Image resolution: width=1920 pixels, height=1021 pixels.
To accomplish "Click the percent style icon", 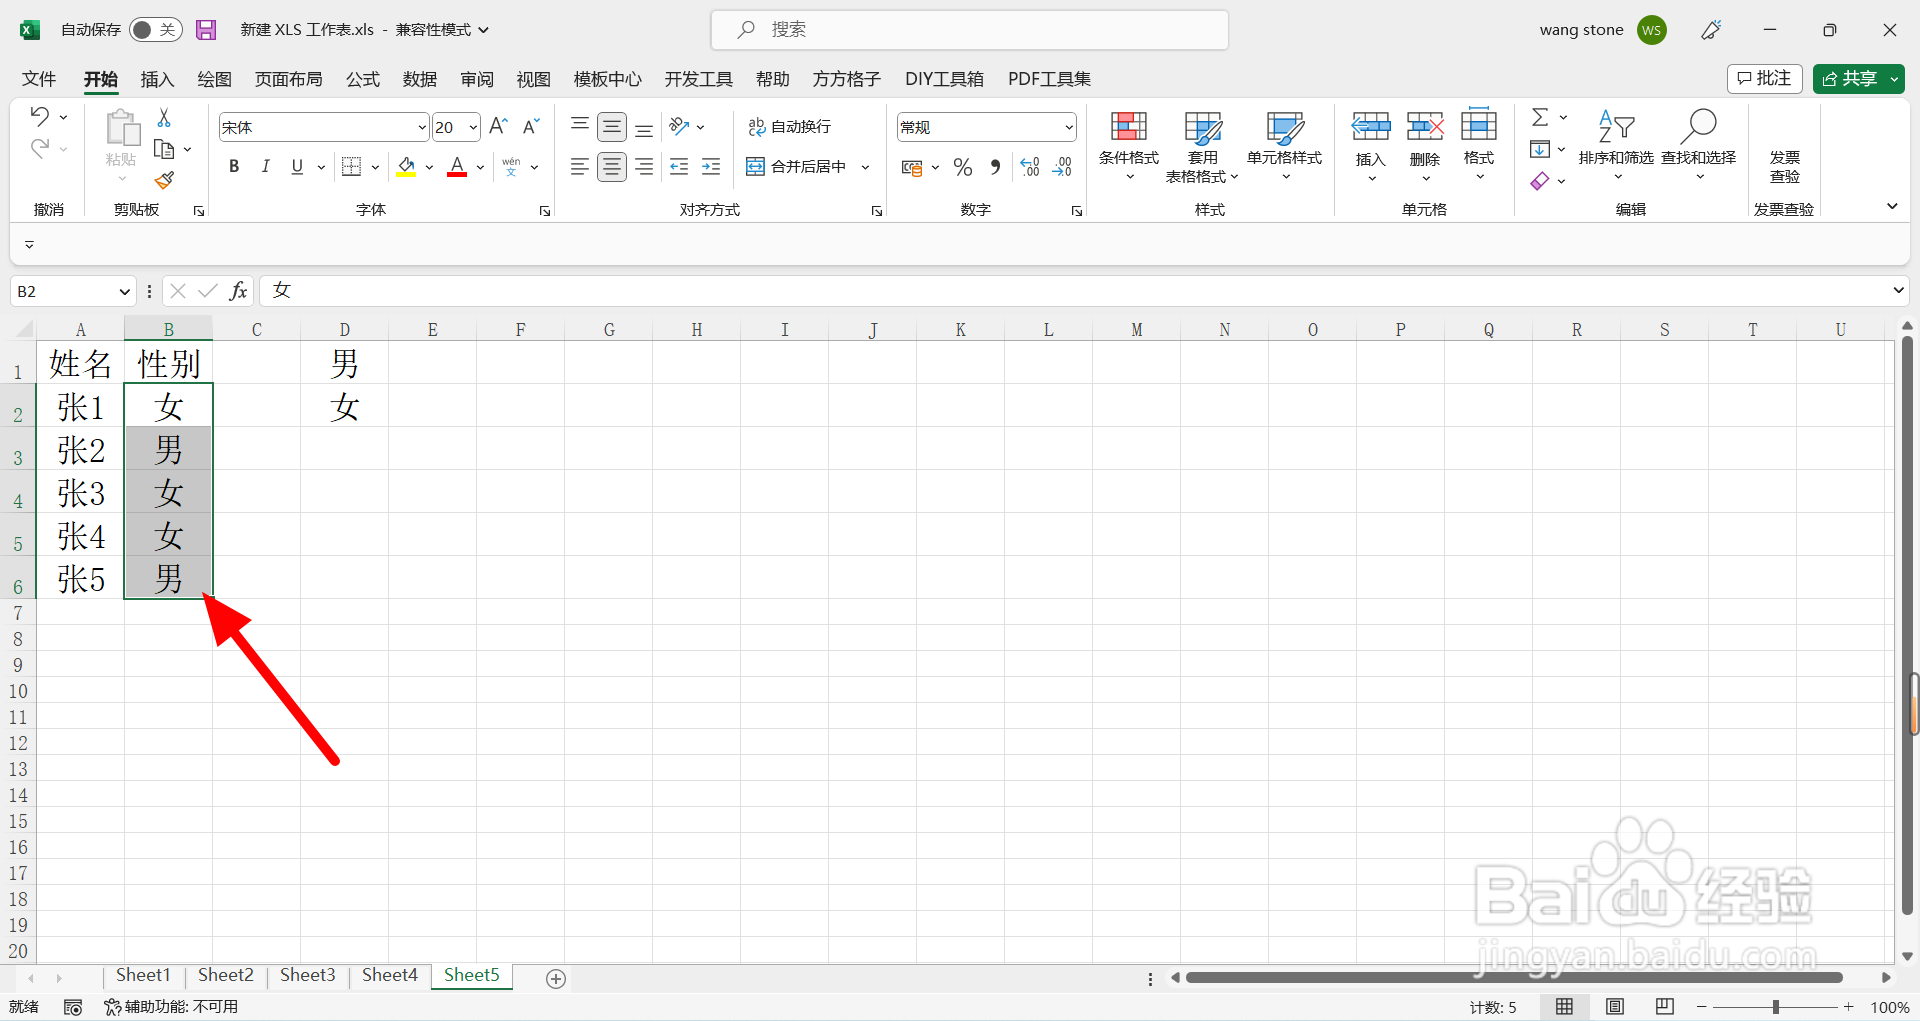I will [963, 167].
